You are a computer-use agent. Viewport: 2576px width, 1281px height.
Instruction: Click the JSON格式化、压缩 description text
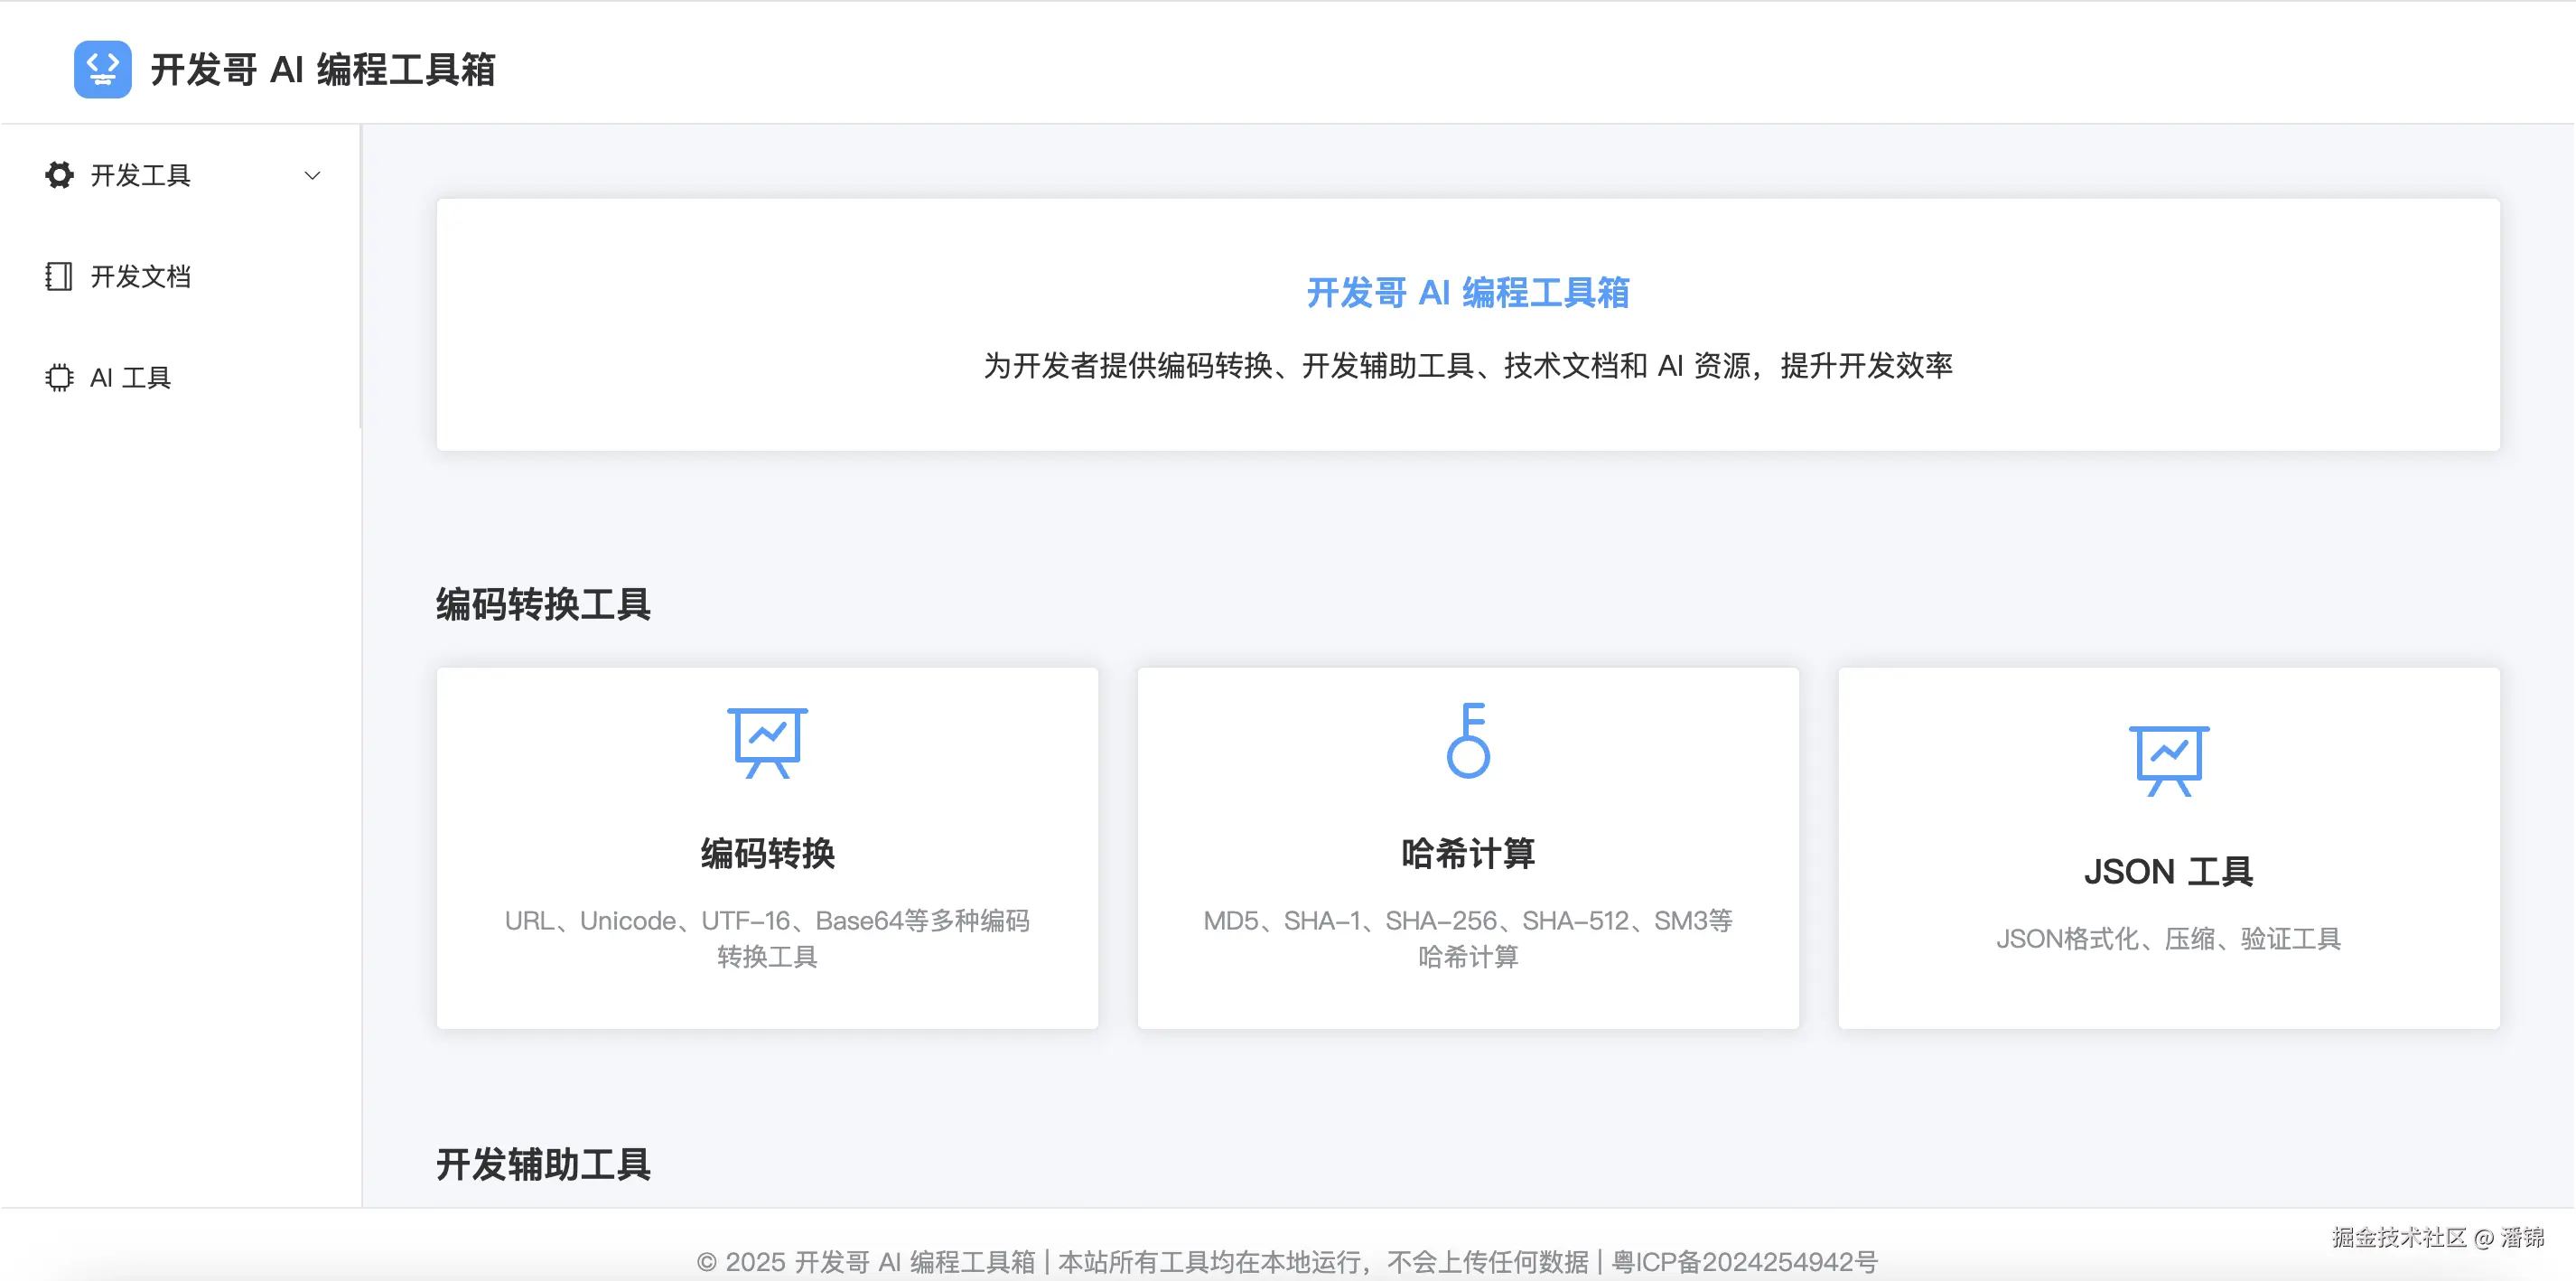click(2168, 938)
